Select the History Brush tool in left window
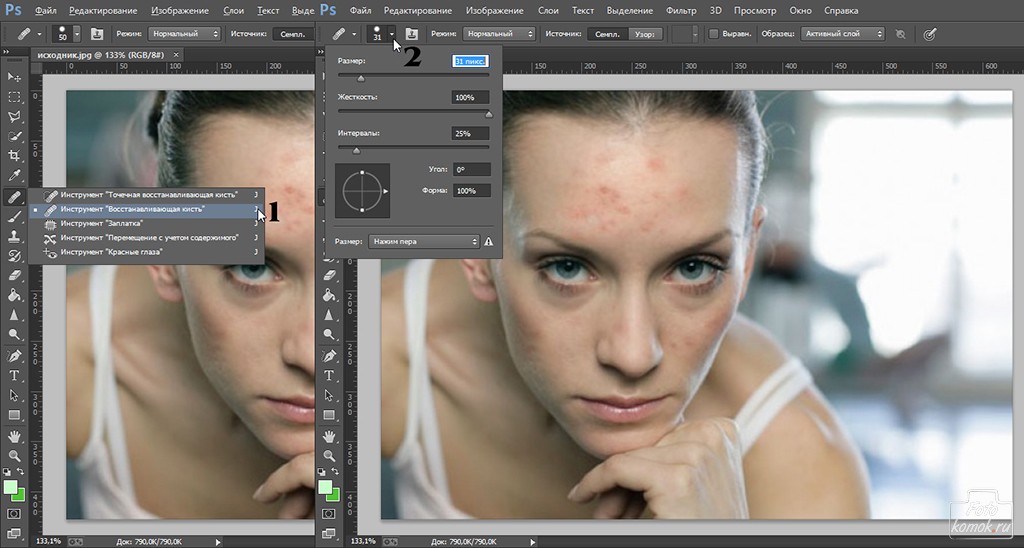 (x=14, y=256)
